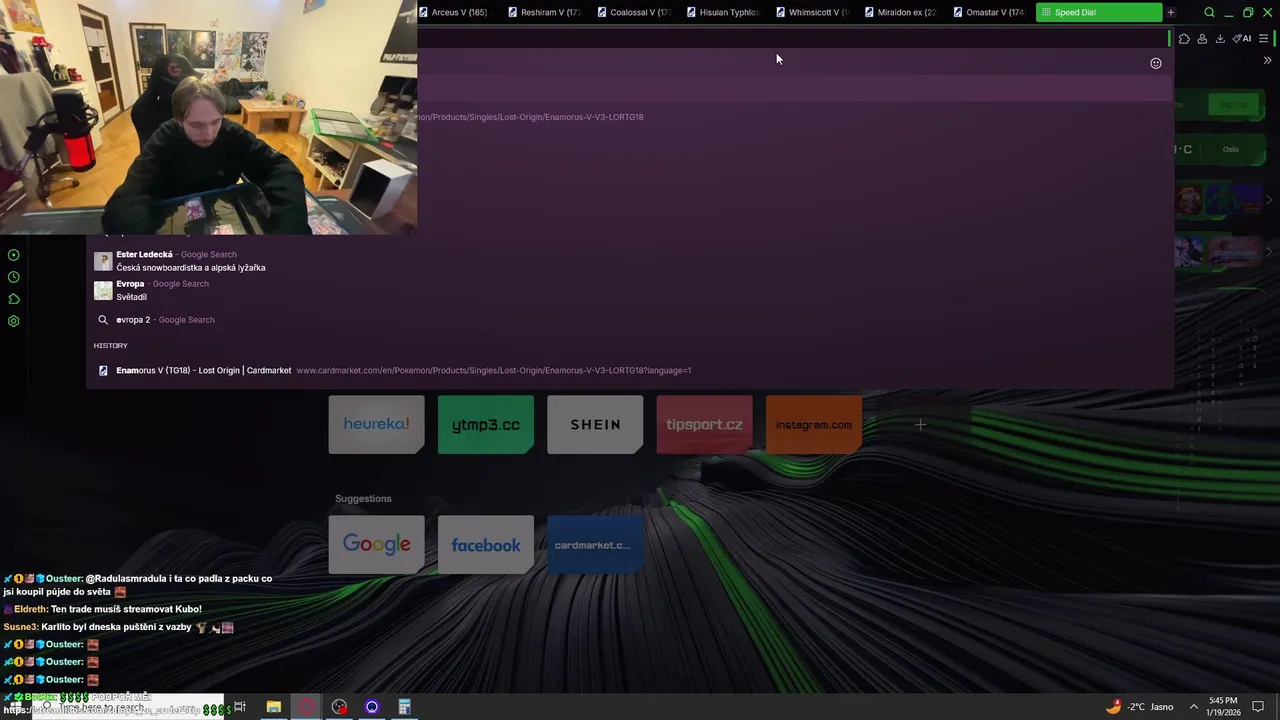Open the ytmp3.cc speed dial tile
1280x720 pixels.
pyautogui.click(x=486, y=424)
